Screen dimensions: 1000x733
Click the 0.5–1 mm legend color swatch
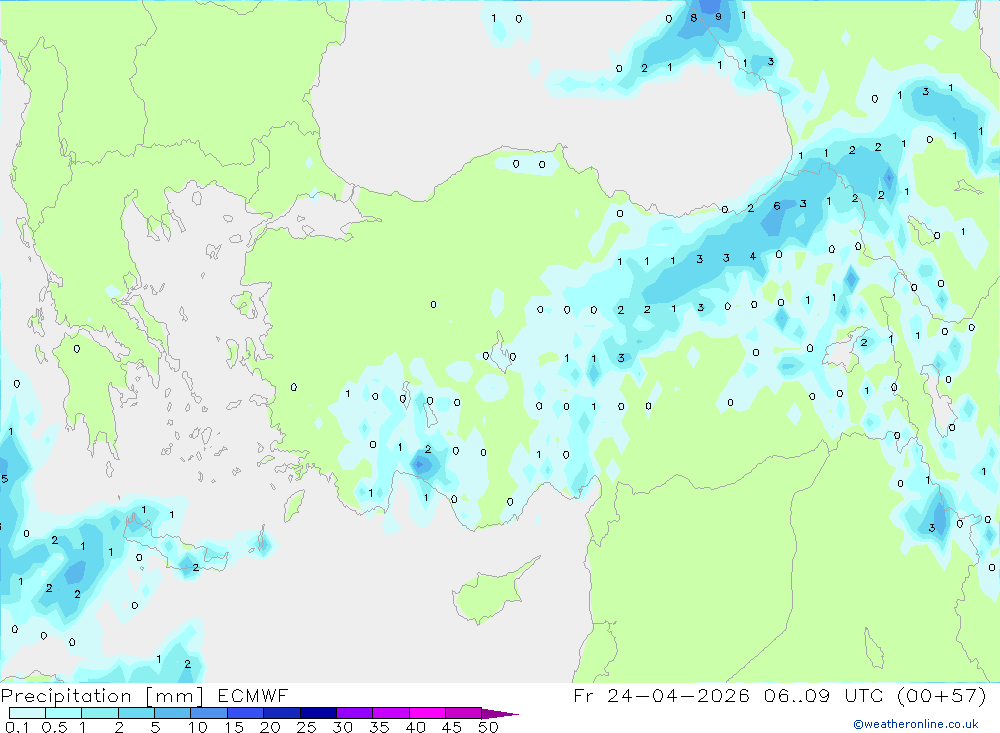pyautogui.click(x=63, y=713)
